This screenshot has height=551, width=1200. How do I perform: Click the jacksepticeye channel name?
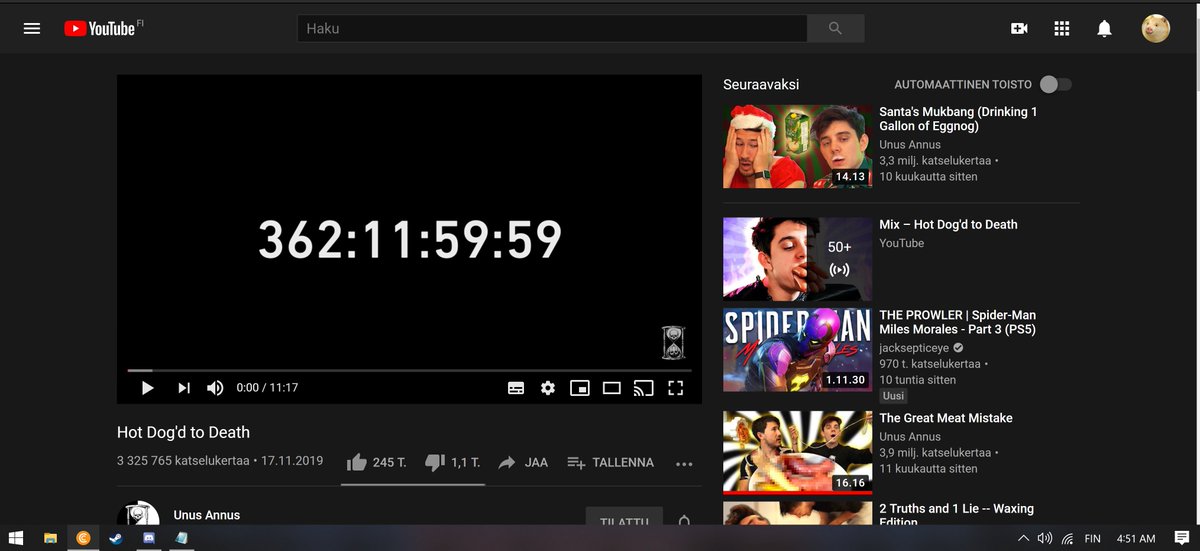click(x=913, y=348)
